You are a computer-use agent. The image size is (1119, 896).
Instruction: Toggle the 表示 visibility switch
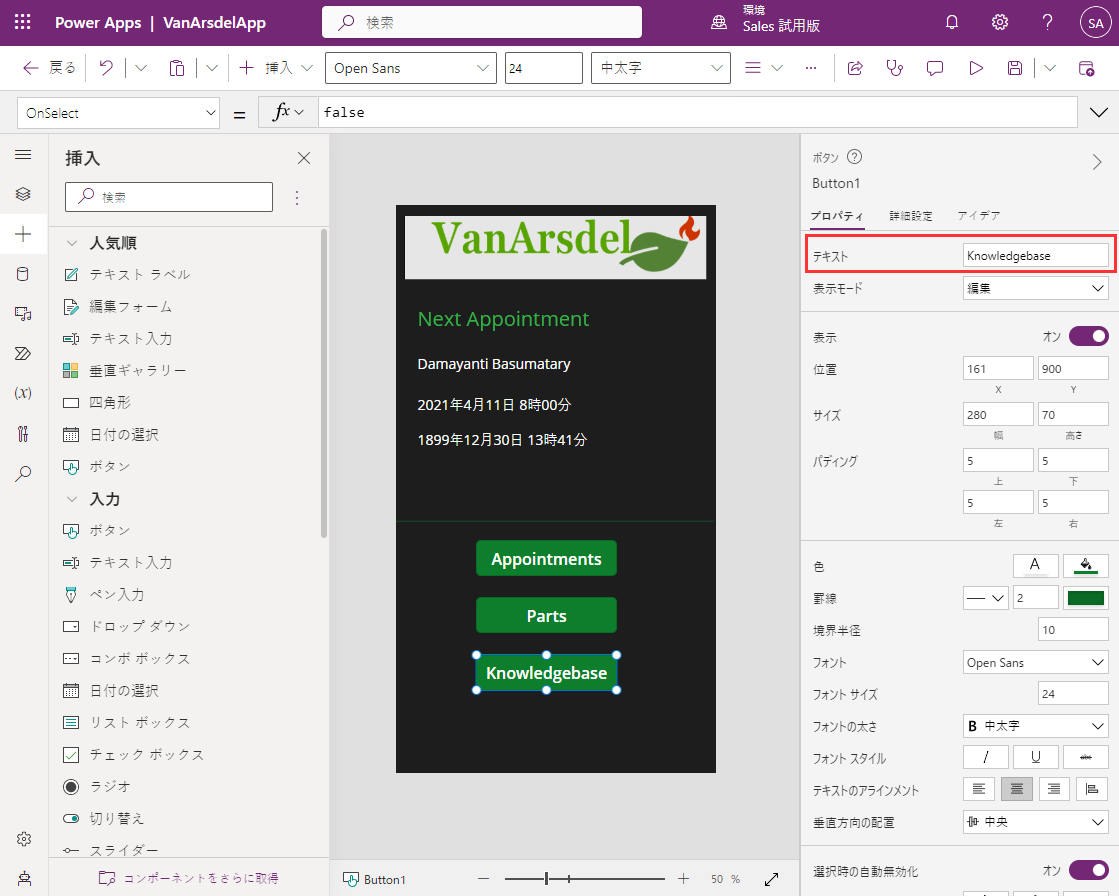pyautogui.click(x=1088, y=336)
